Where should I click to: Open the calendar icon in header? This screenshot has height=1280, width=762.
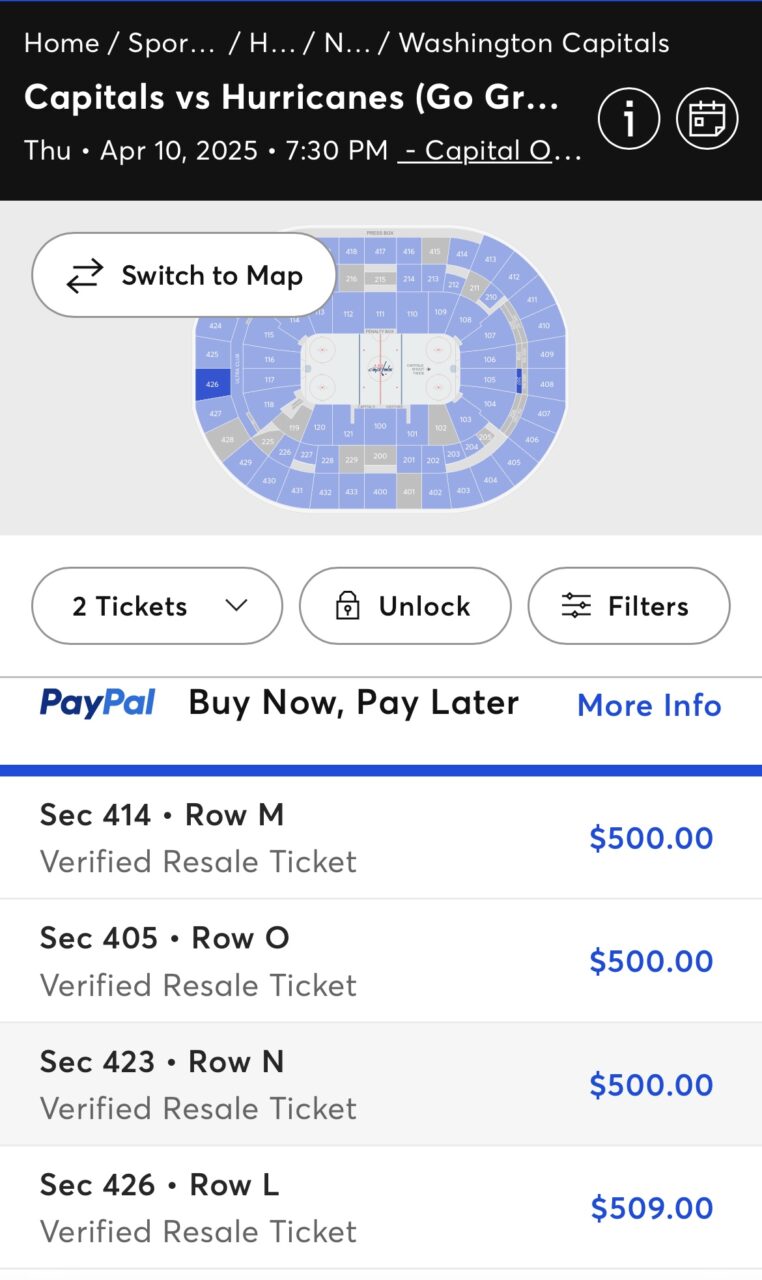[707, 119]
